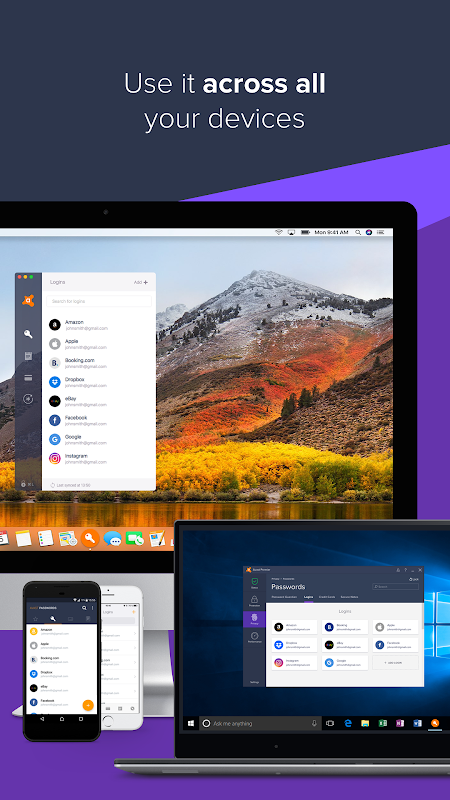Click the Last synced status on Mac app
Image resolution: width=450 pixels, height=800 pixels.
pyautogui.click(x=70, y=485)
